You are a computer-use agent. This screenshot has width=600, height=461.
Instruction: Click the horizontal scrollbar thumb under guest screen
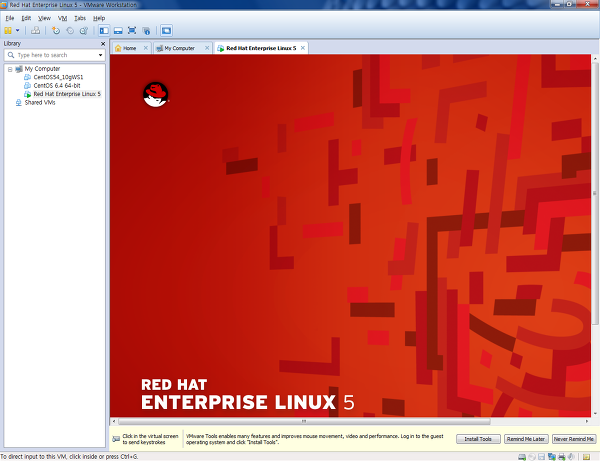[304, 421]
